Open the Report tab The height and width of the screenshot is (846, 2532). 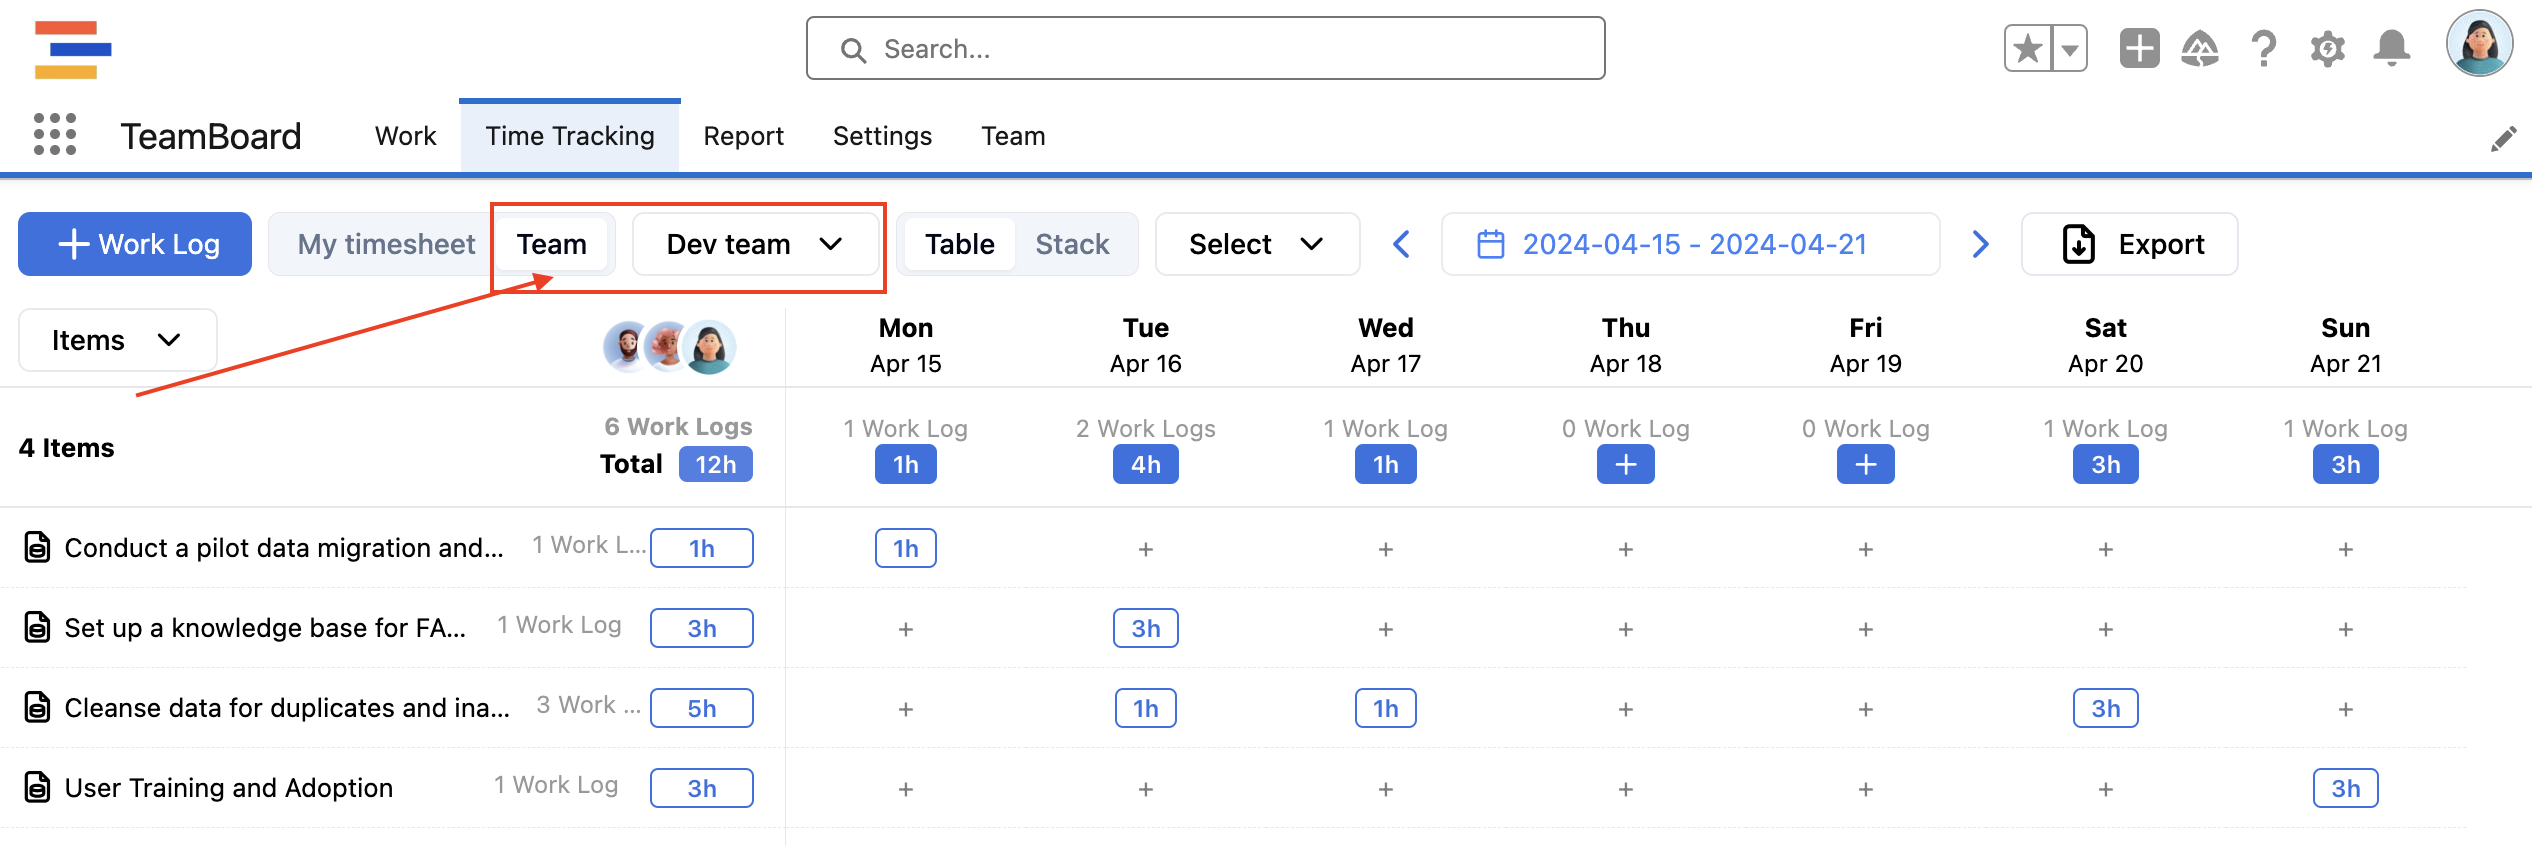pos(743,136)
